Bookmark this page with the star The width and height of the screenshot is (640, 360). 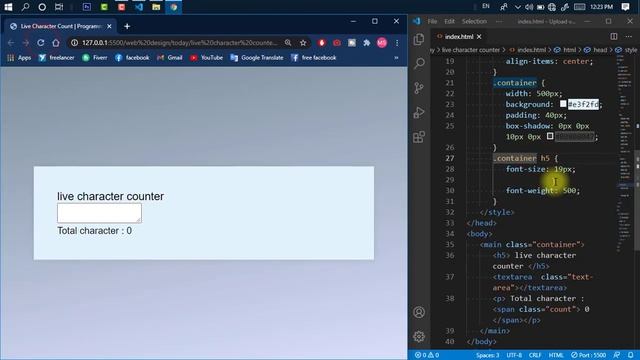pyautogui.click(x=303, y=43)
